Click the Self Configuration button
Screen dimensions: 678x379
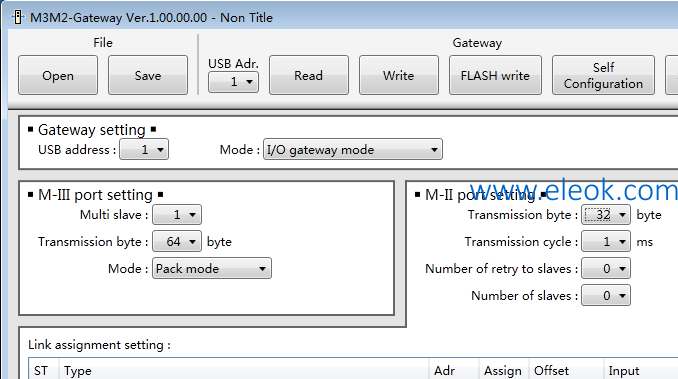603,75
